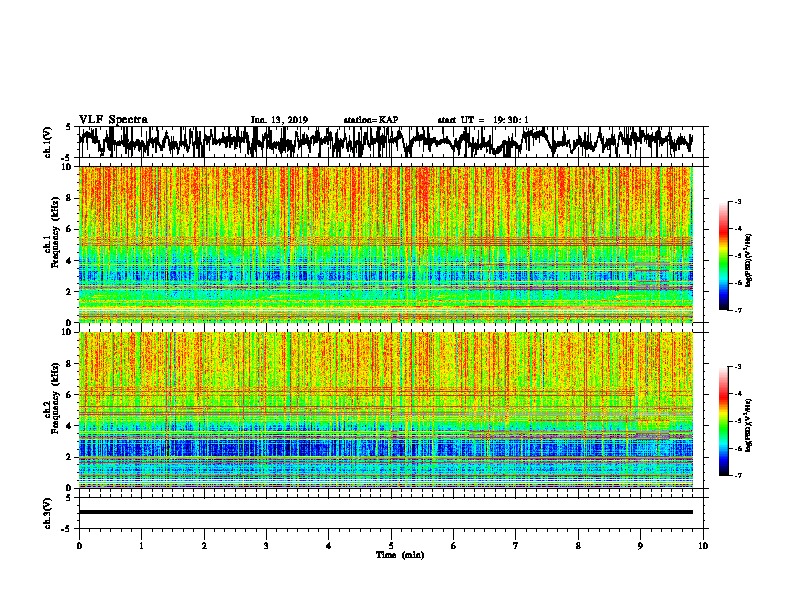
Task: Click the time axis tick label "3"
Action: click(x=267, y=546)
